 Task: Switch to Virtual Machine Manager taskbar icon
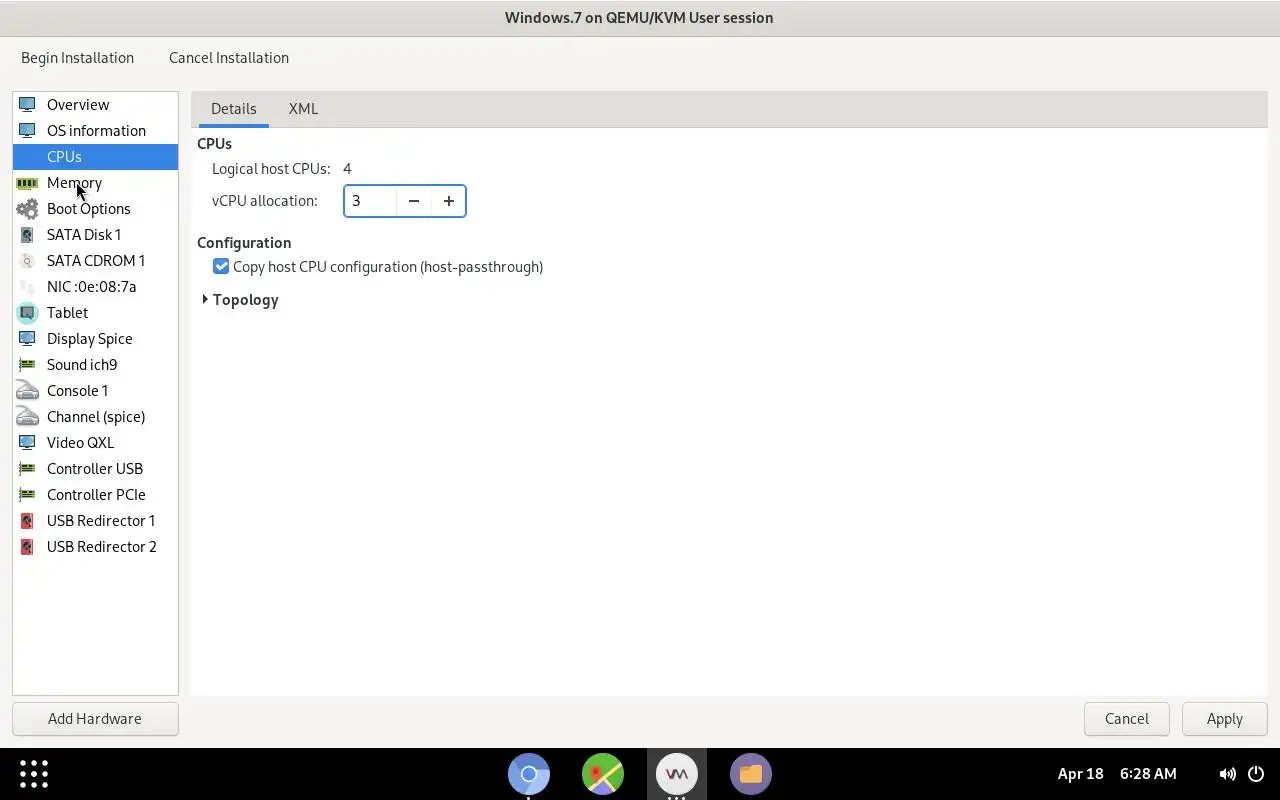coord(677,774)
